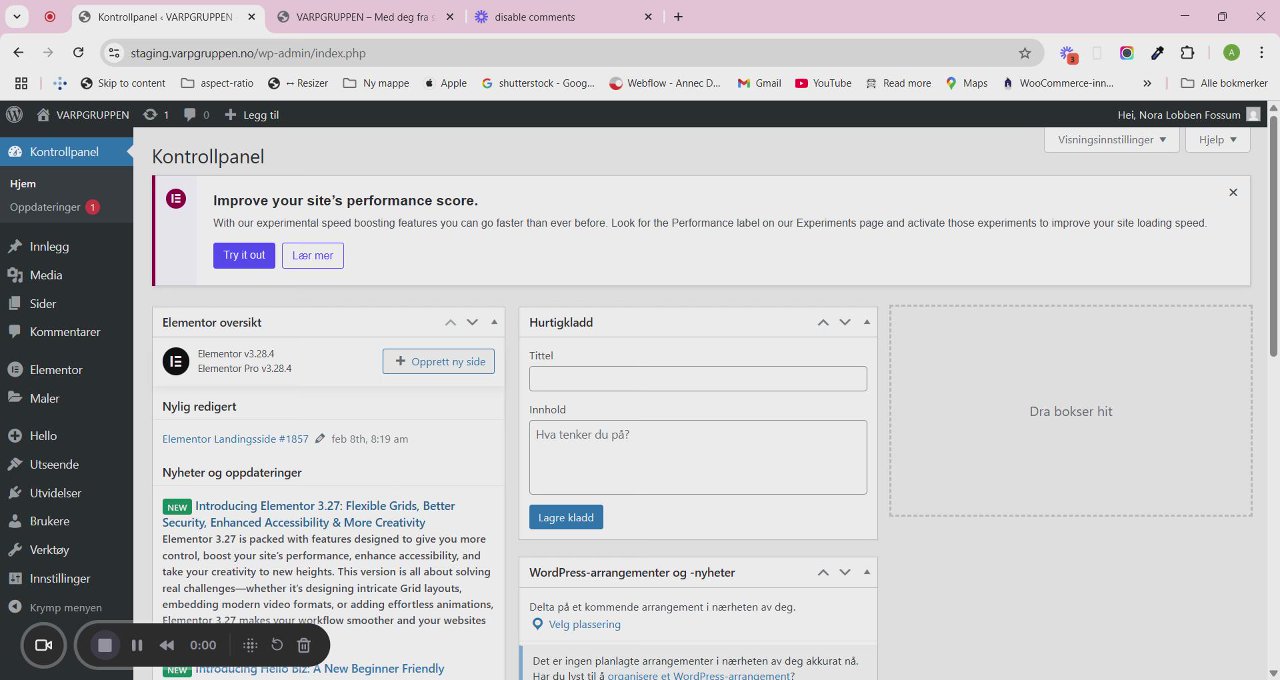Open Nora Lobben Fossum profile avatar

point(1253,115)
